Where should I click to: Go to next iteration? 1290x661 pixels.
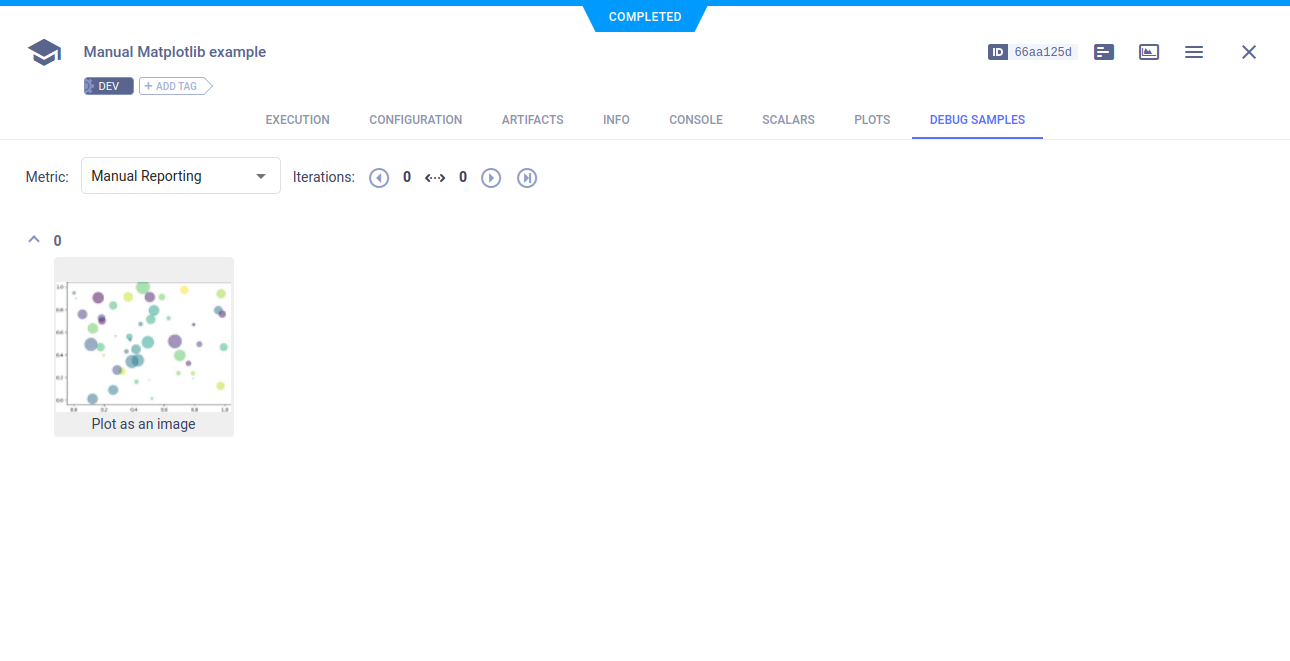pos(491,178)
